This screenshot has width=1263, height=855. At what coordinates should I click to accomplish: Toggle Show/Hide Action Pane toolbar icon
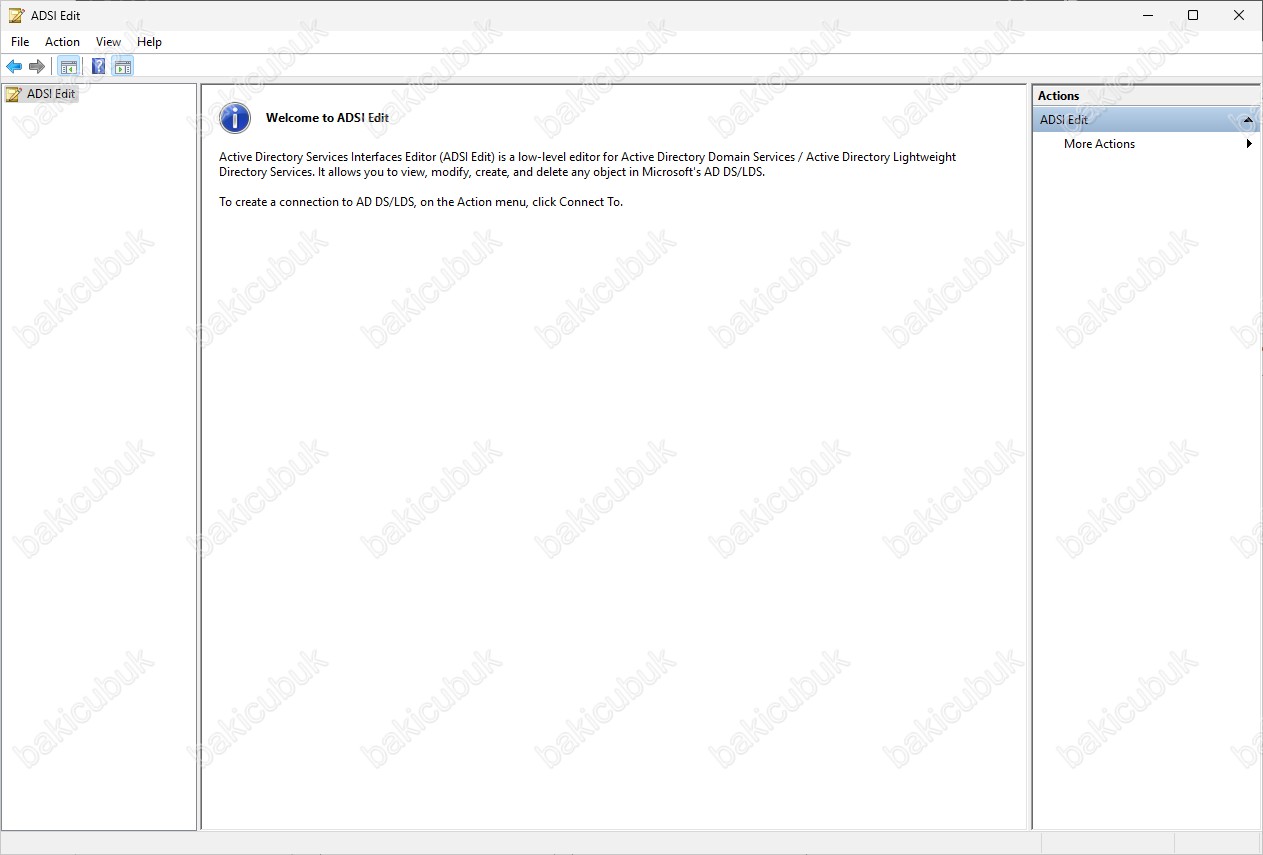123,67
